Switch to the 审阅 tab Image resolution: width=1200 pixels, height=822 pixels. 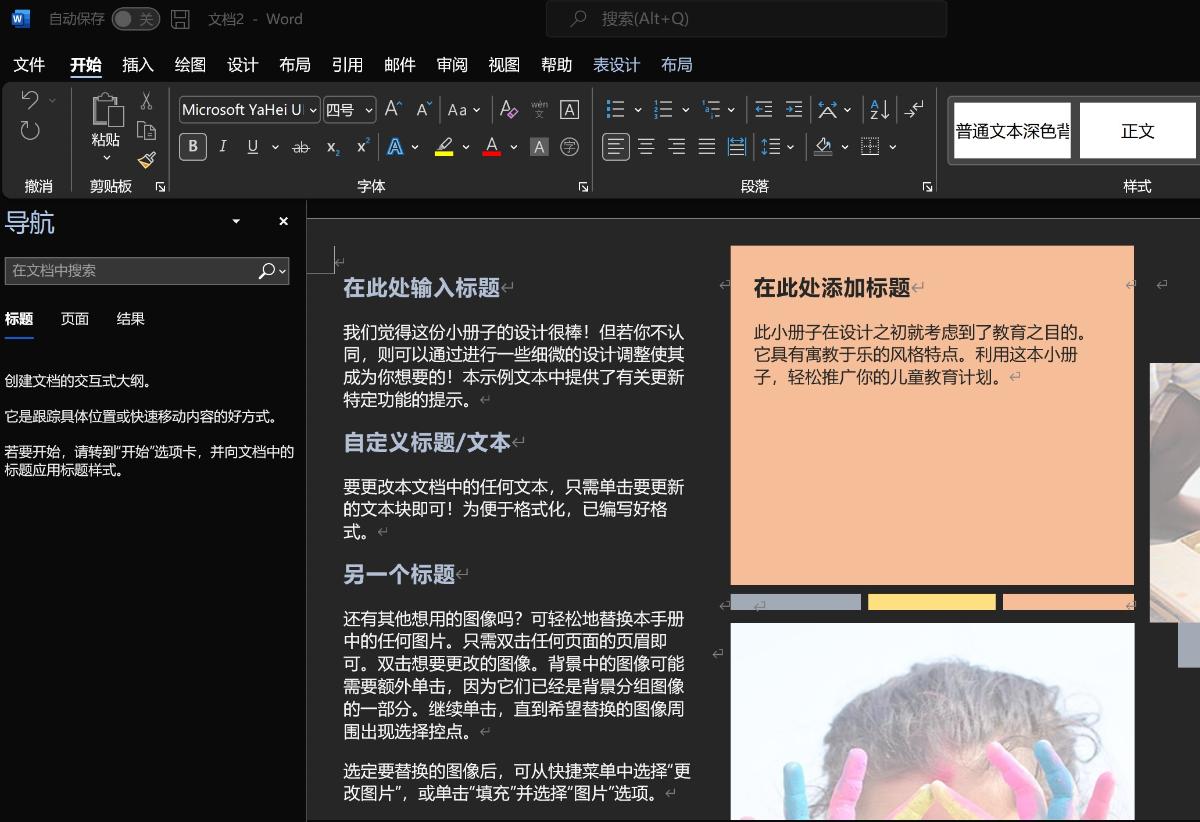point(452,65)
